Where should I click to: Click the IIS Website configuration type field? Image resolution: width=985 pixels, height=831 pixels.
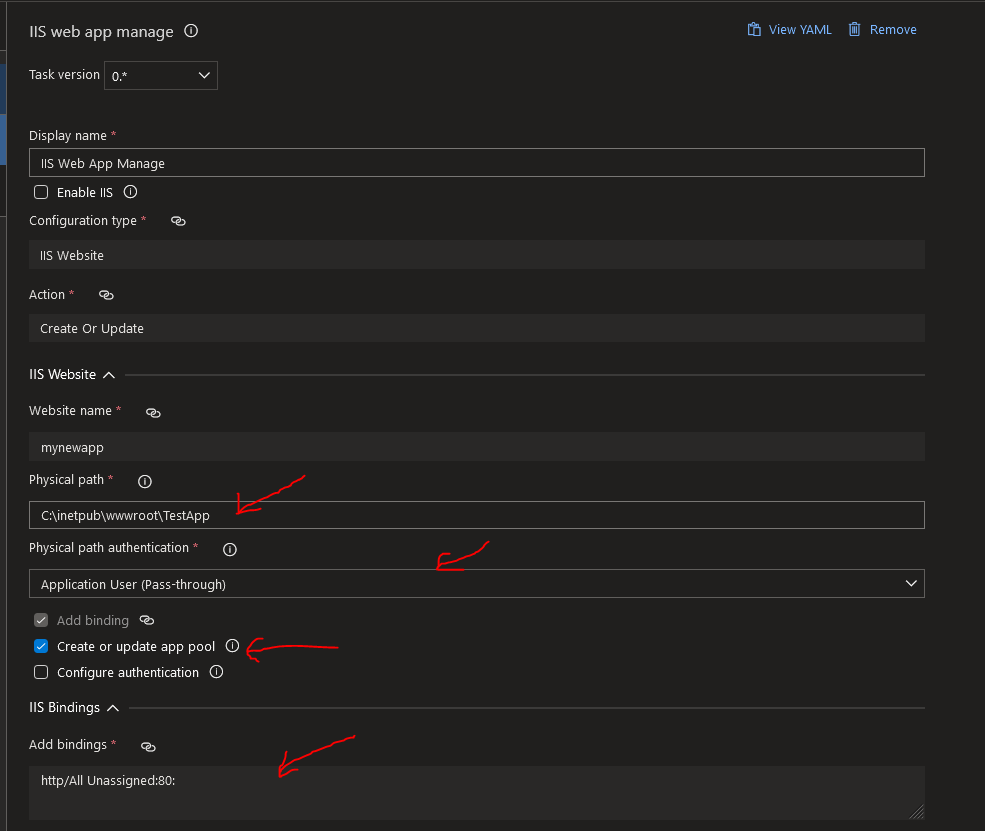tap(477, 255)
